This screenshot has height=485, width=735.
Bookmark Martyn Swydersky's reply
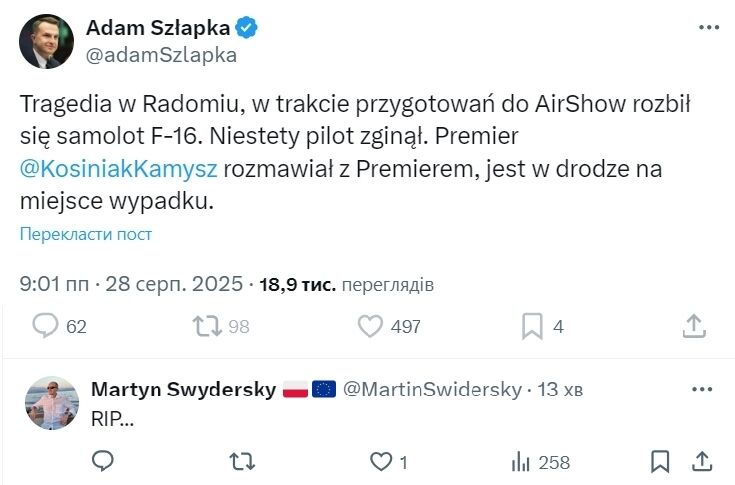coord(660,461)
